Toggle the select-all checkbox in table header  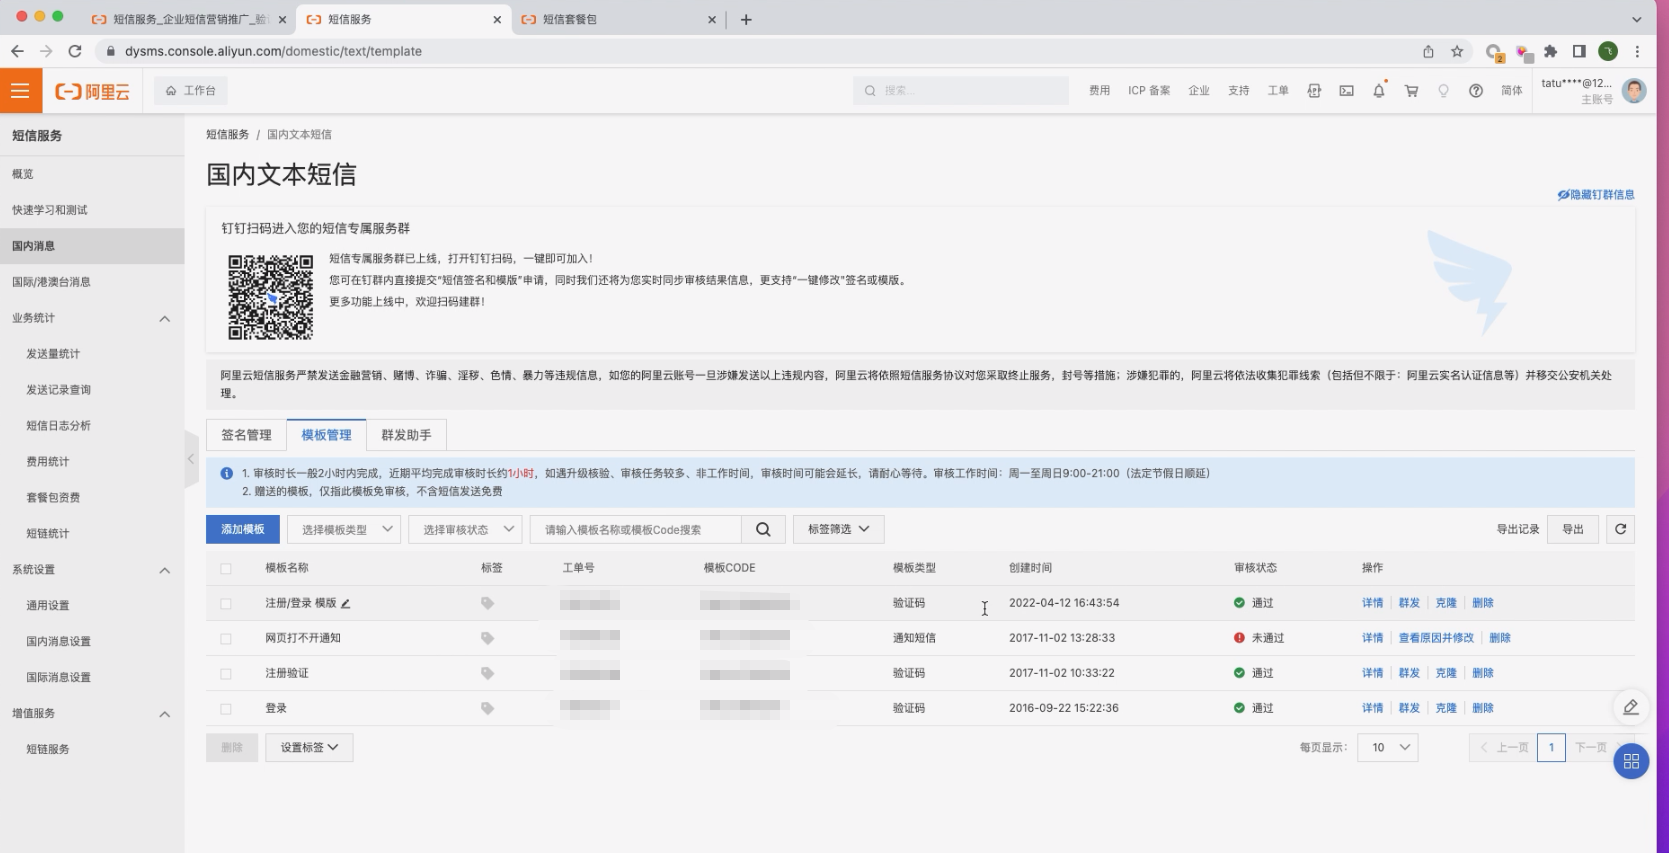click(x=226, y=568)
